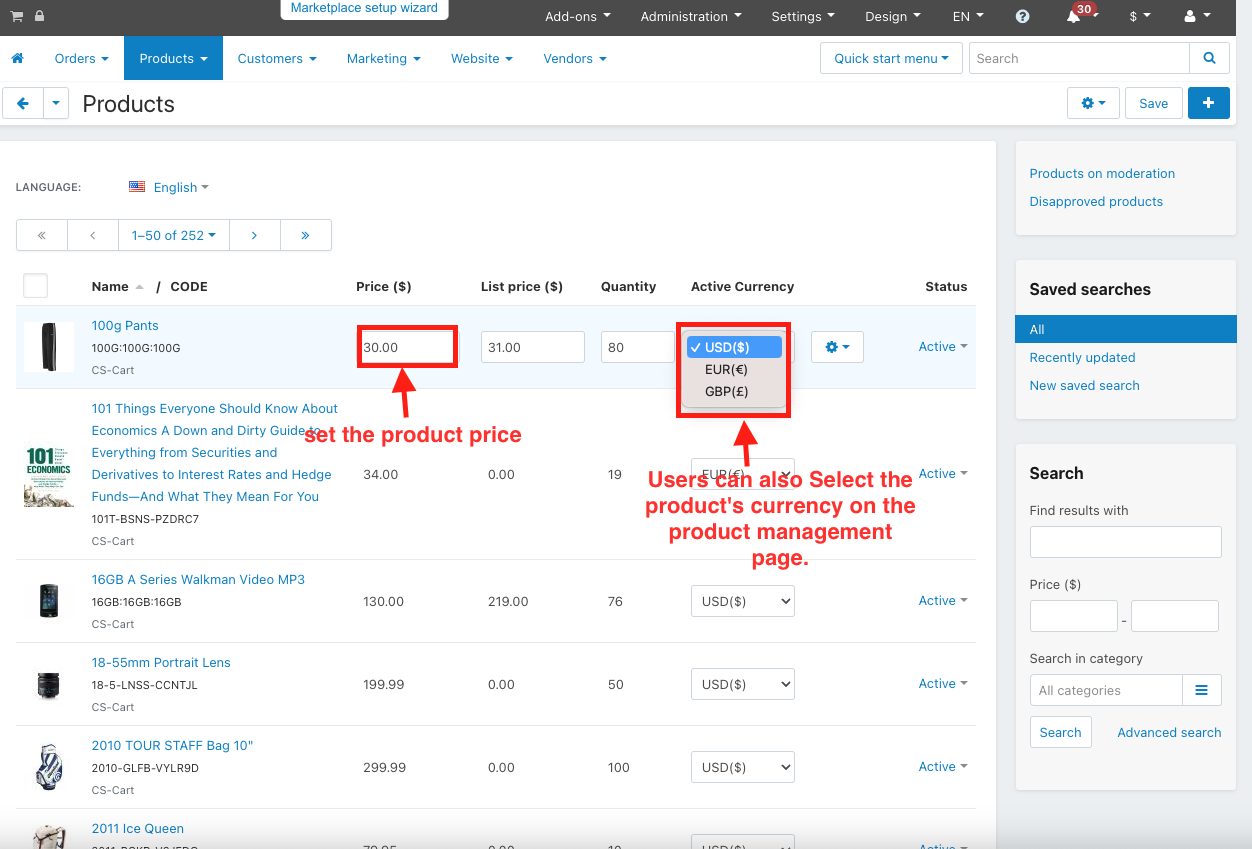
Task: Open currency dropdown for 18-55mm Portrait Lens
Action: click(743, 684)
